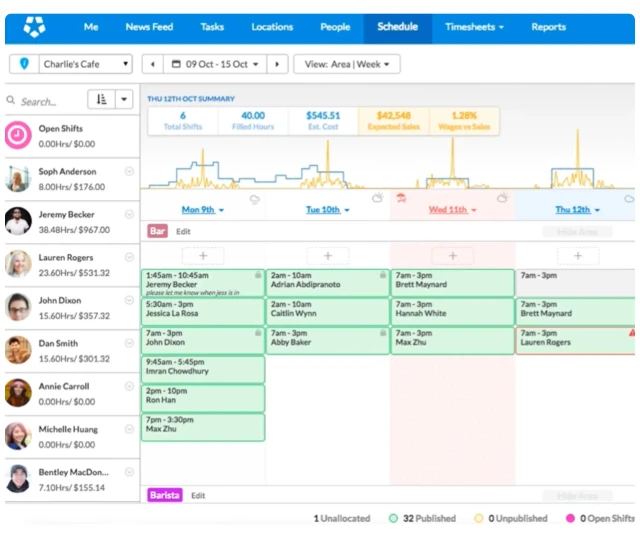Switch to the People tab
The height and width of the screenshot is (538, 640).
click(335, 27)
